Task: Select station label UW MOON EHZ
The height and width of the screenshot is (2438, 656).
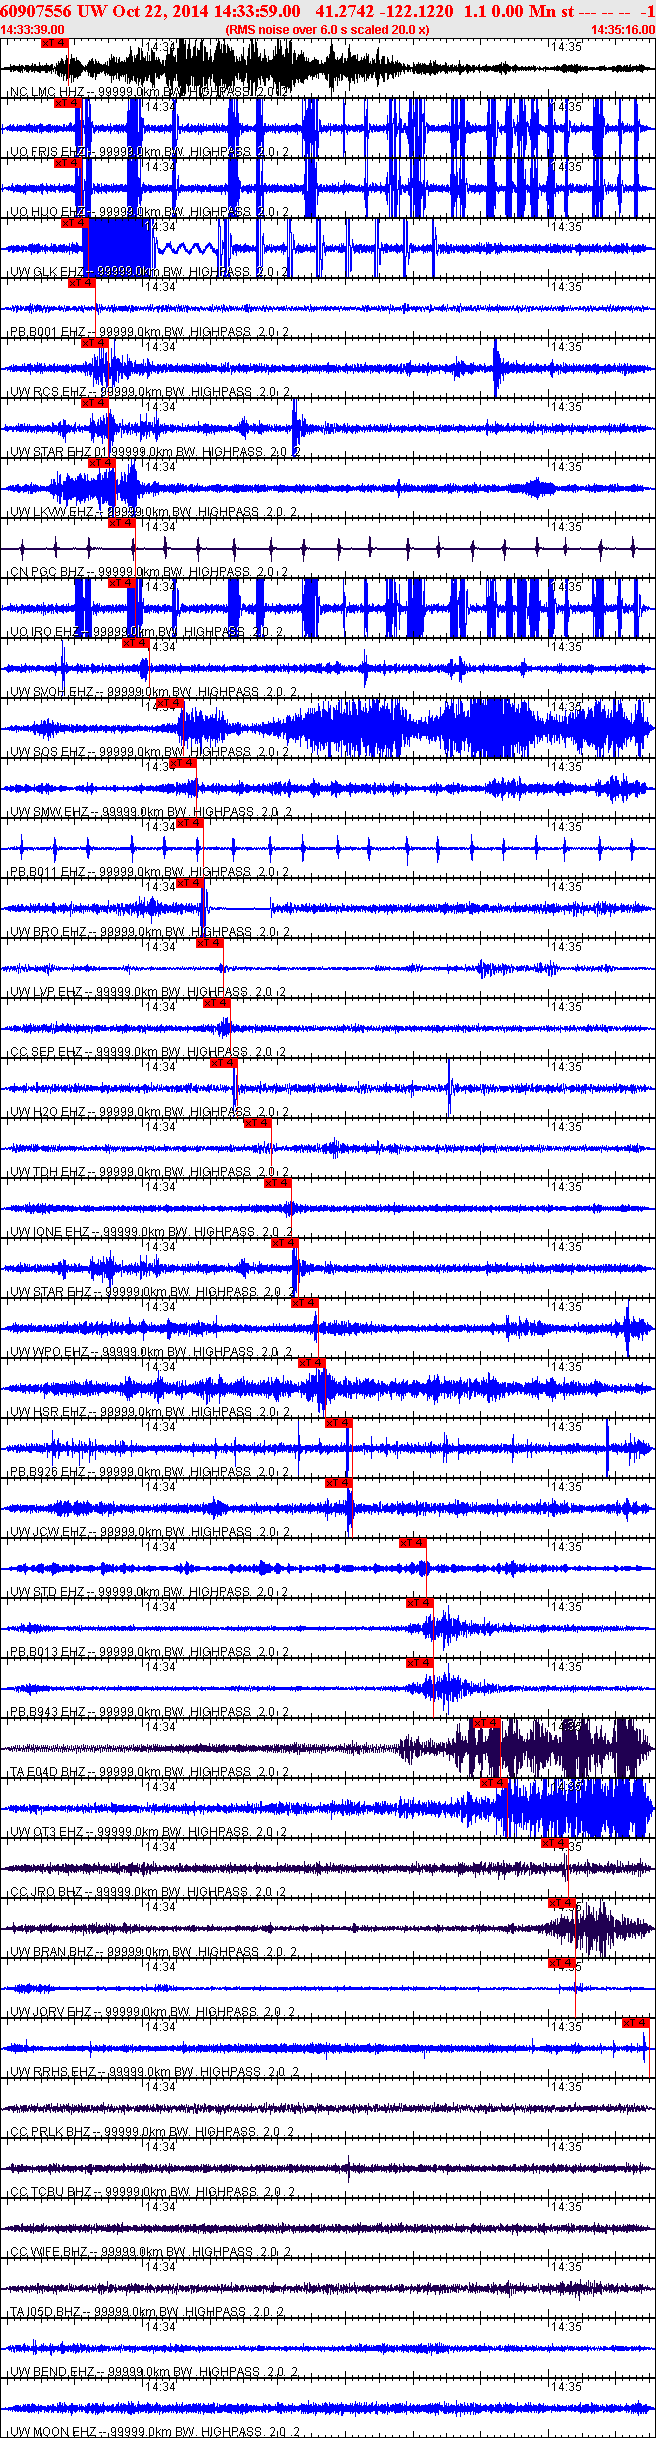Action: coord(53,2432)
